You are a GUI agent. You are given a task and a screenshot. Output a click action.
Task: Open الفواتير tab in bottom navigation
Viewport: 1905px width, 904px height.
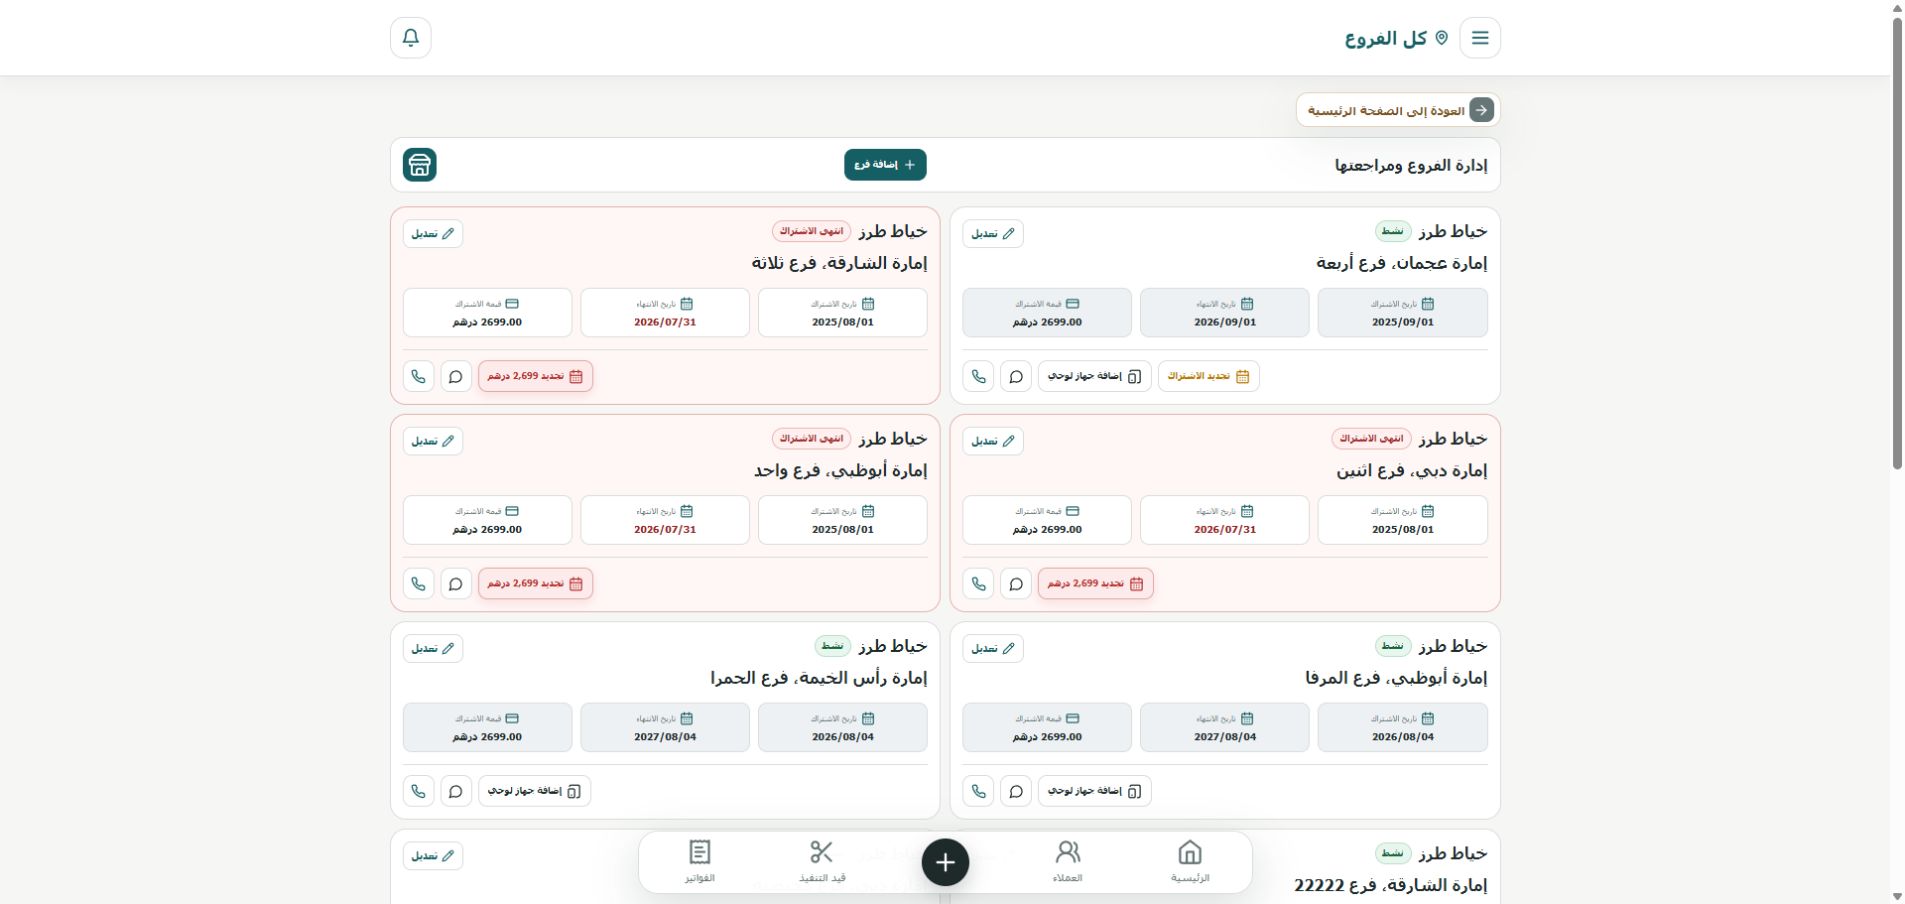(x=699, y=862)
